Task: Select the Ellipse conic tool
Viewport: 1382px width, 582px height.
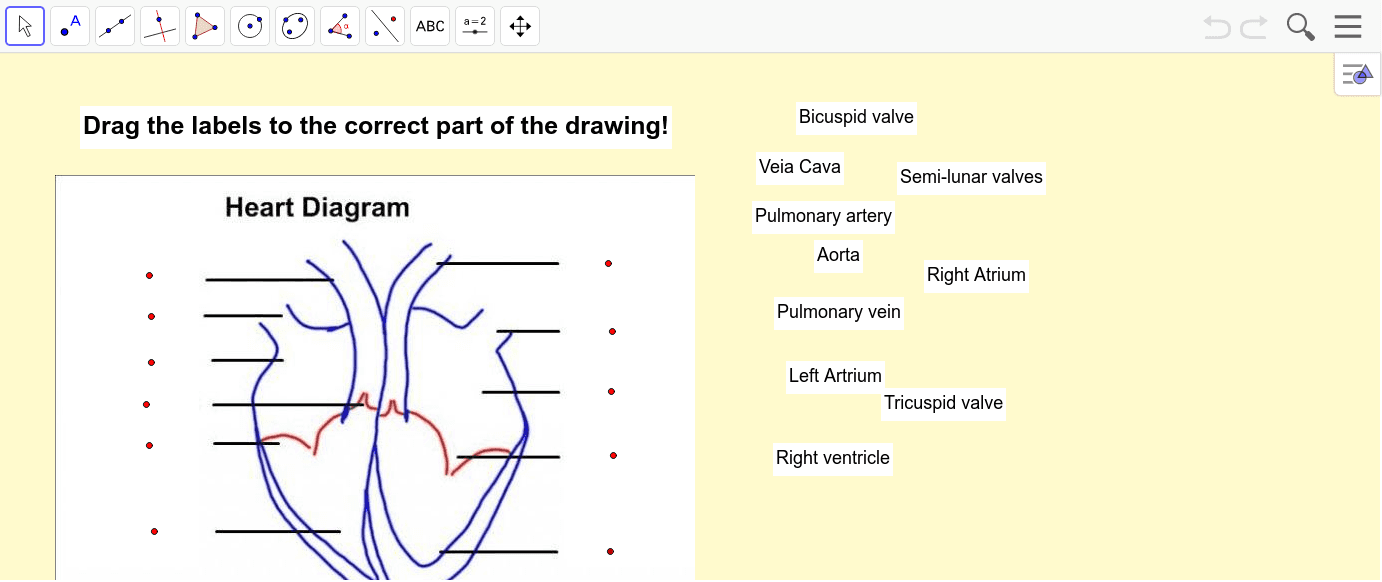Action: pyautogui.click(x=295, y=26)
